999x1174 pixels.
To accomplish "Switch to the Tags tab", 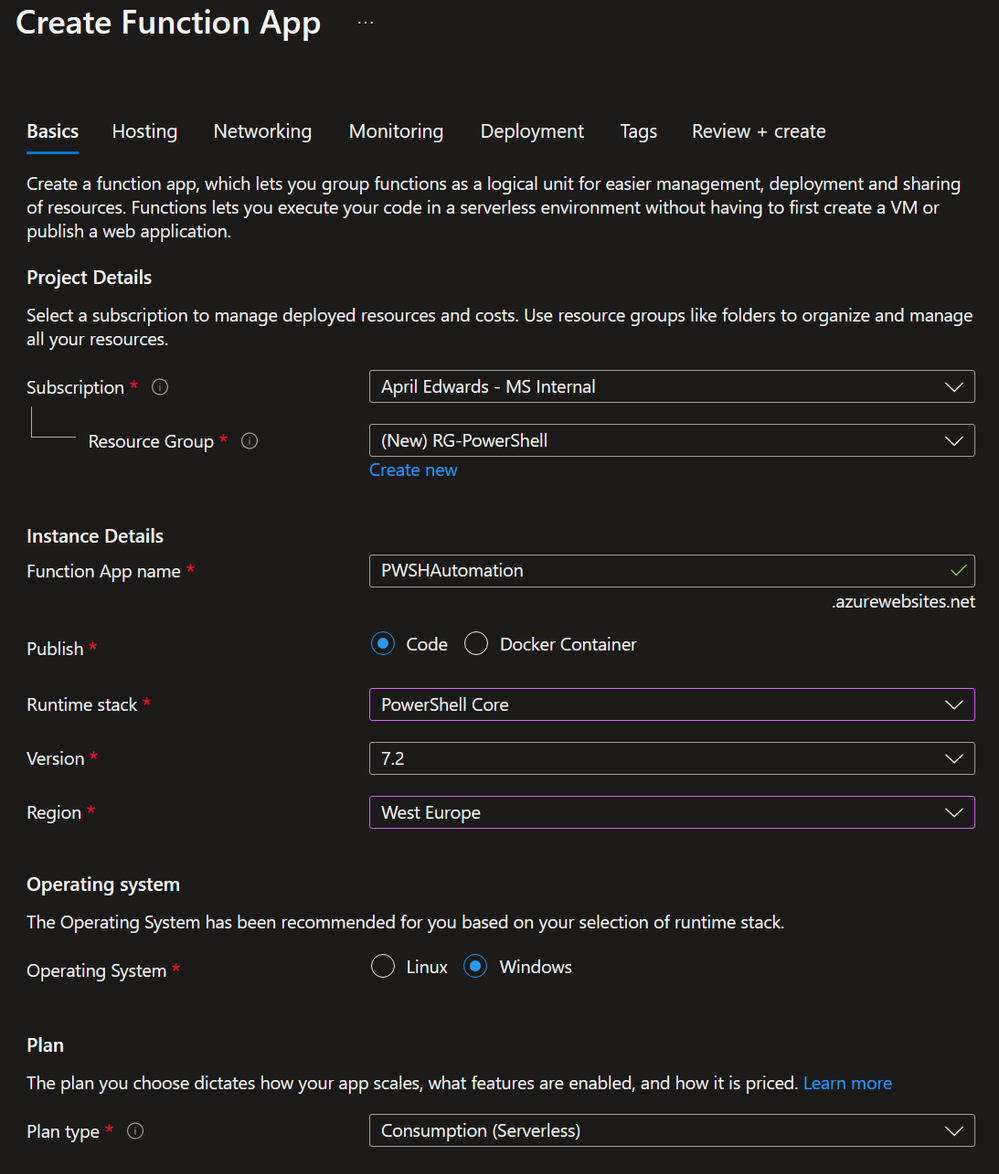I will point(639,132).
